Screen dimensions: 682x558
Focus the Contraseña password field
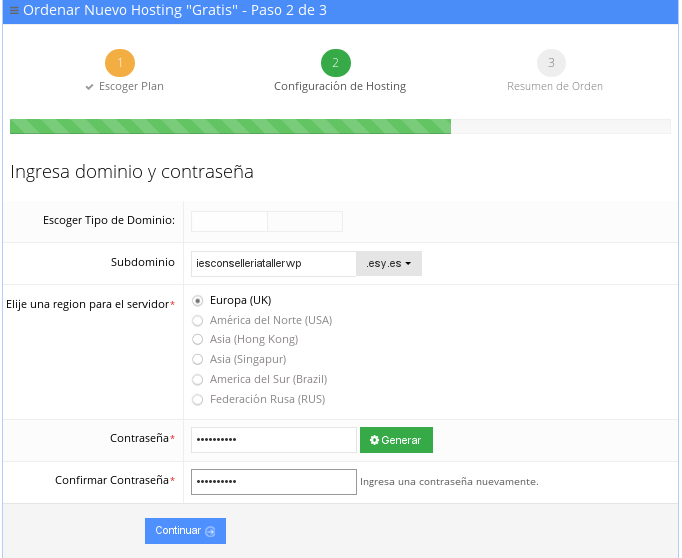tap(274, 440)
